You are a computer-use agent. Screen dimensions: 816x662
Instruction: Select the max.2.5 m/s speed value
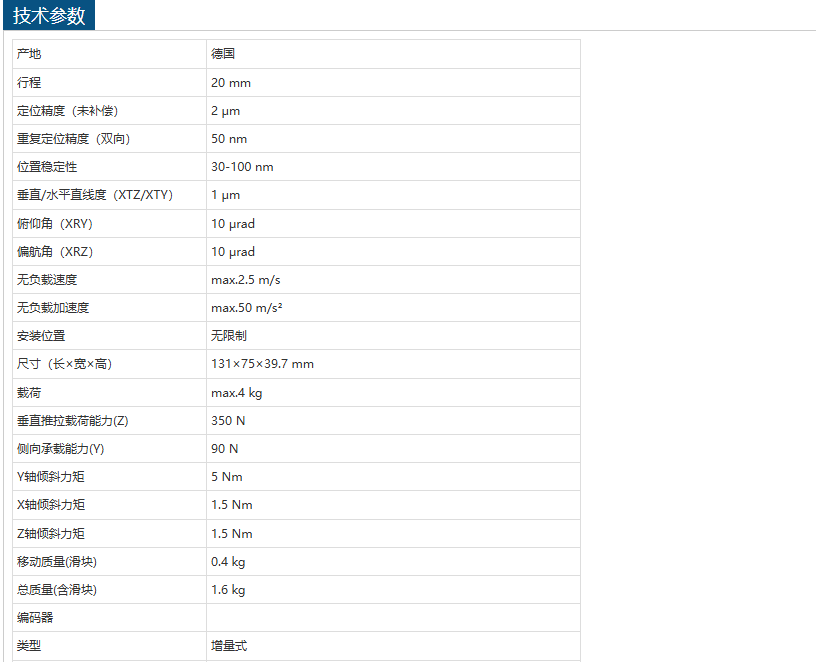tap(246, 280)
